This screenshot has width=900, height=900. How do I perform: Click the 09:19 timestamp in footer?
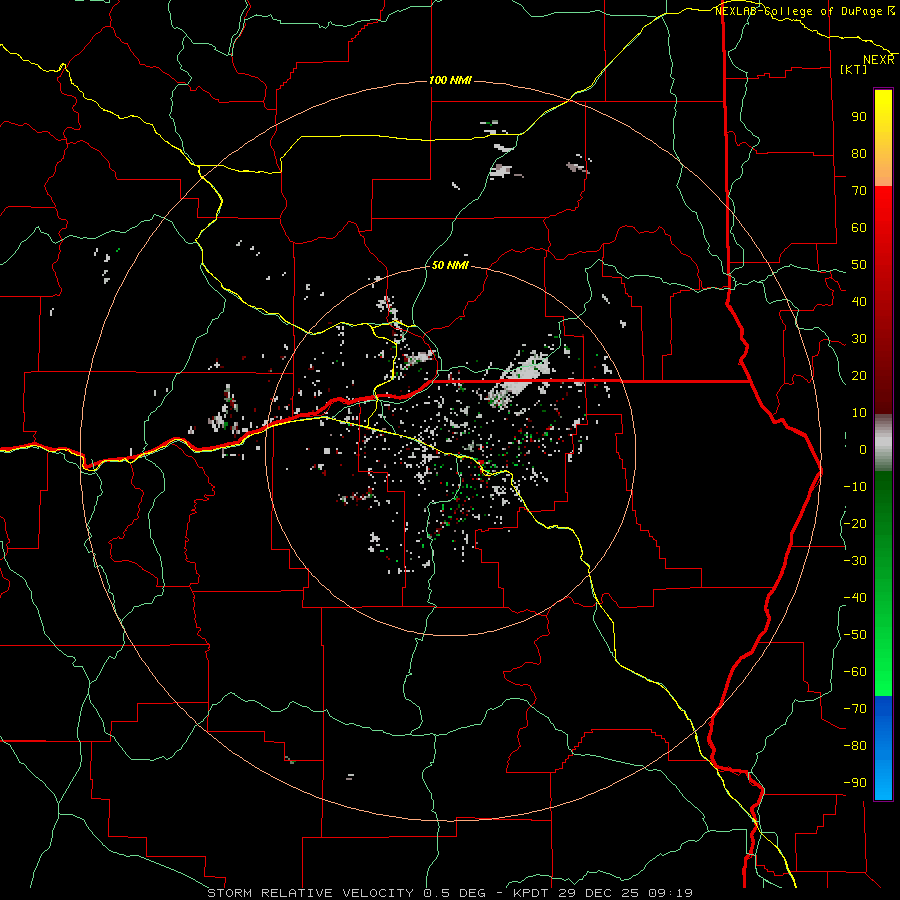pos(670,893)
